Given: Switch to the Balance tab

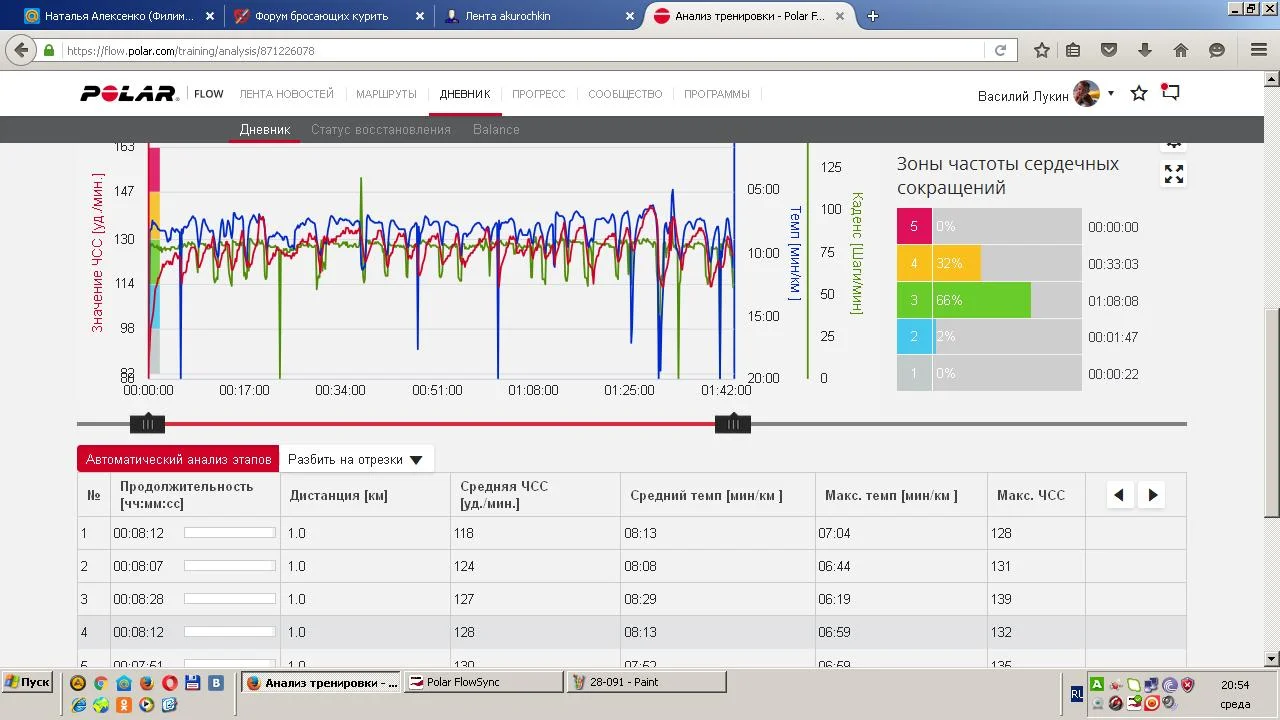Looking at the screenshot, I should pyautogui.click(x=496, y=129).
